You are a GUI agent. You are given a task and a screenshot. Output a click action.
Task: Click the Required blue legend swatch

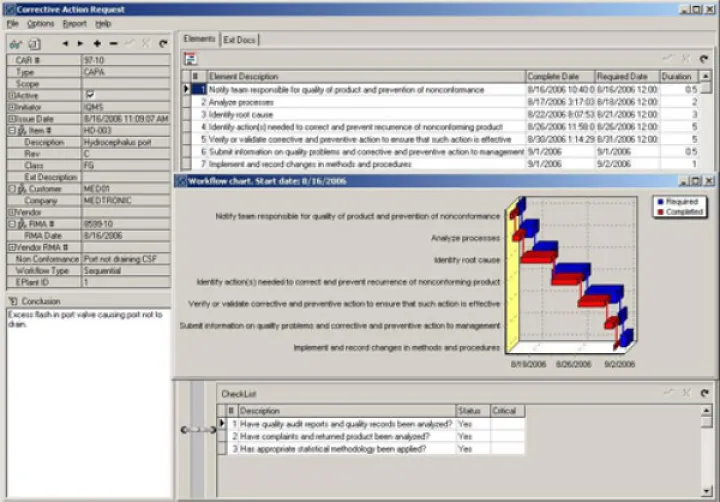[x=660, y=201]
